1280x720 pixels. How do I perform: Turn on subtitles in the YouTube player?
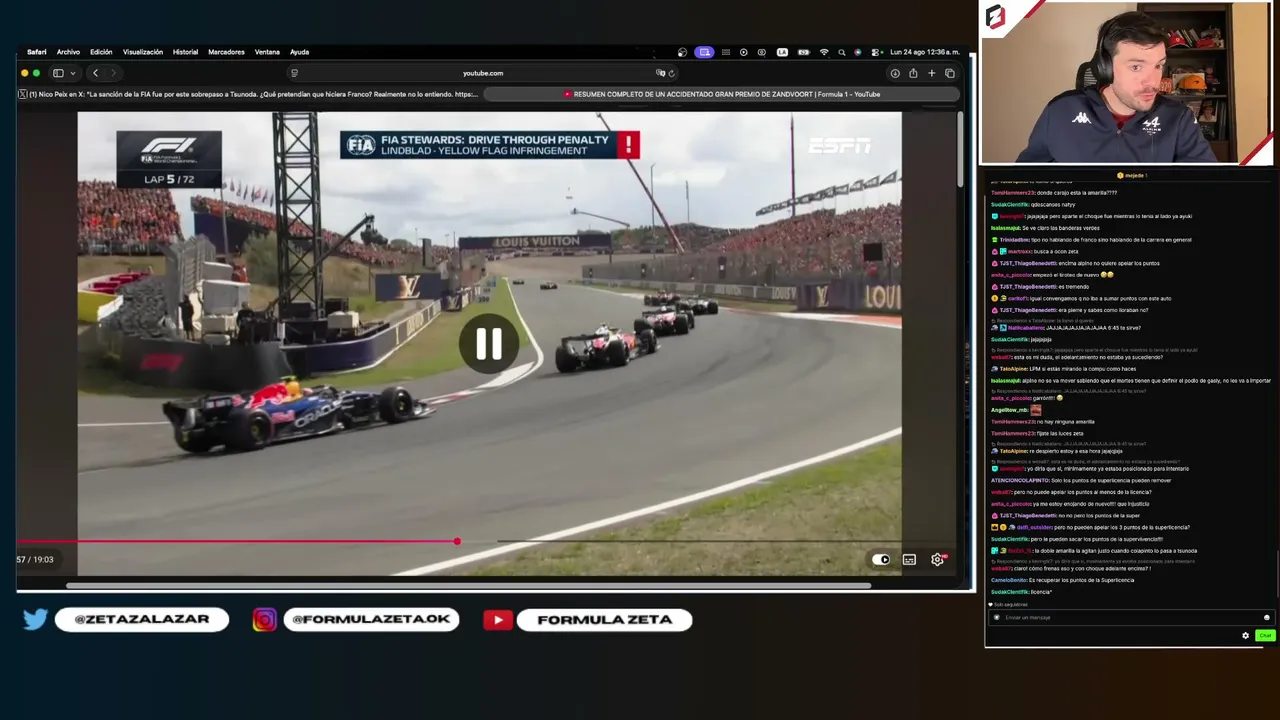pos(909,560)
